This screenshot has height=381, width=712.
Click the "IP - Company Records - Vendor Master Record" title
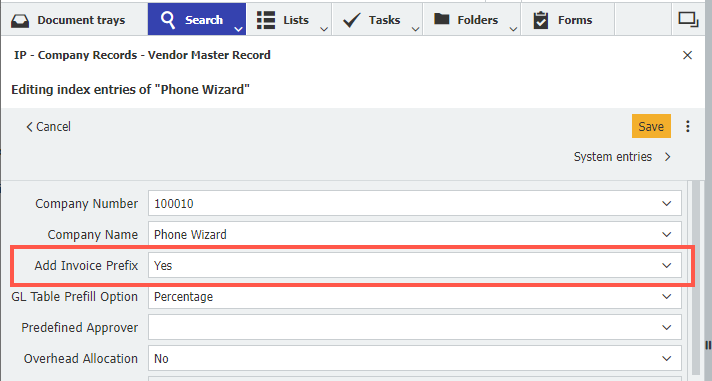142,55
